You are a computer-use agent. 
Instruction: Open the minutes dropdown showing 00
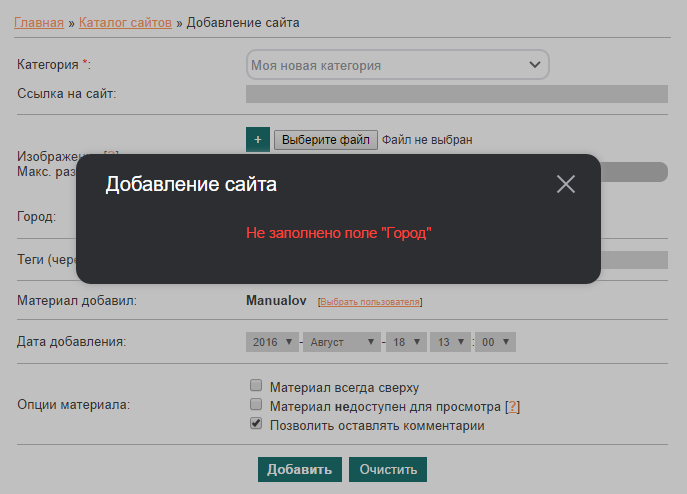[x=496, y=342]
